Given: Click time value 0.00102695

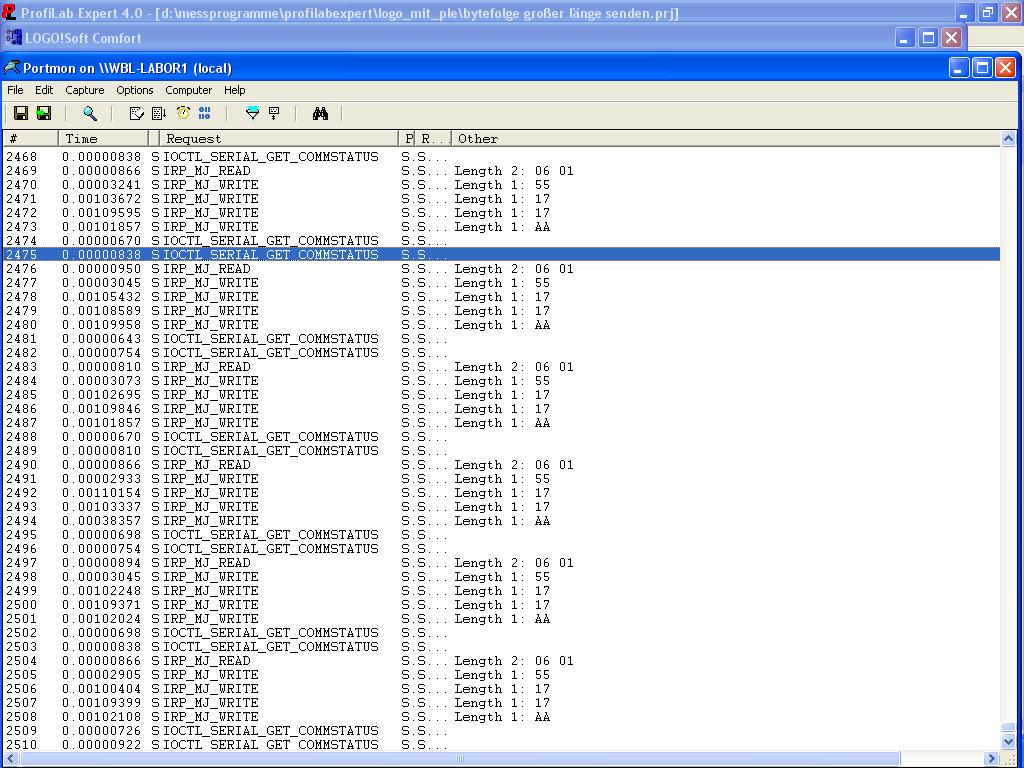Looking at the screenshot, I should click(x=101, y=394).
